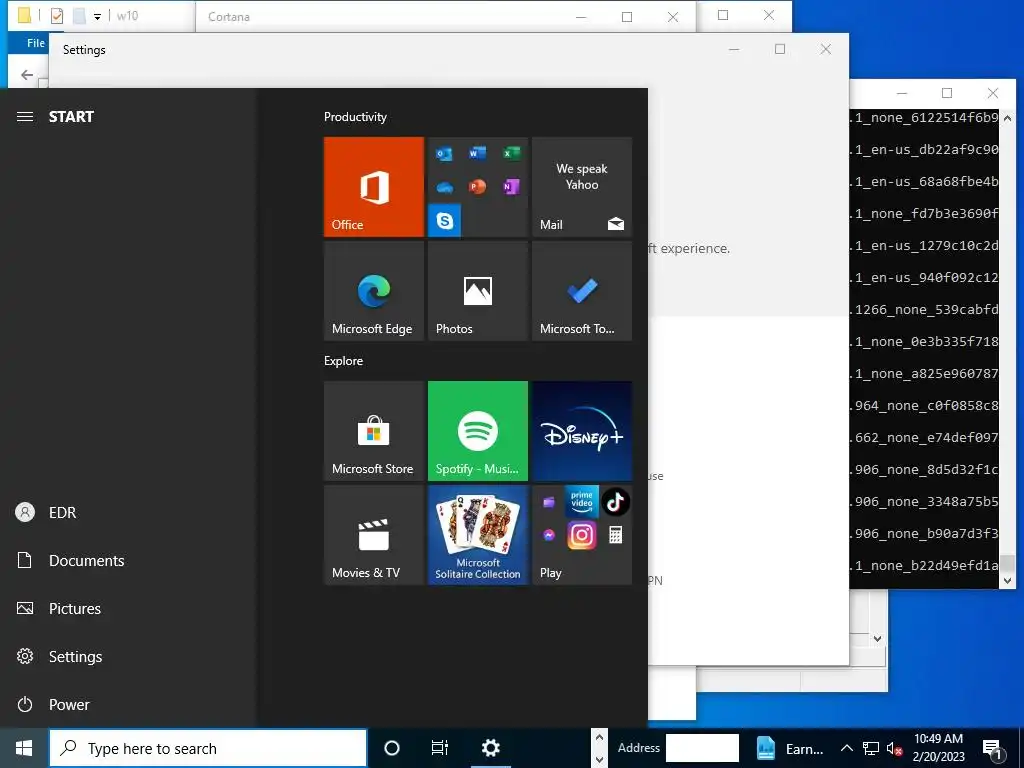Open Microsoft Solitaire Collection tile
The image size is (1024, 768).
(477, 535)
